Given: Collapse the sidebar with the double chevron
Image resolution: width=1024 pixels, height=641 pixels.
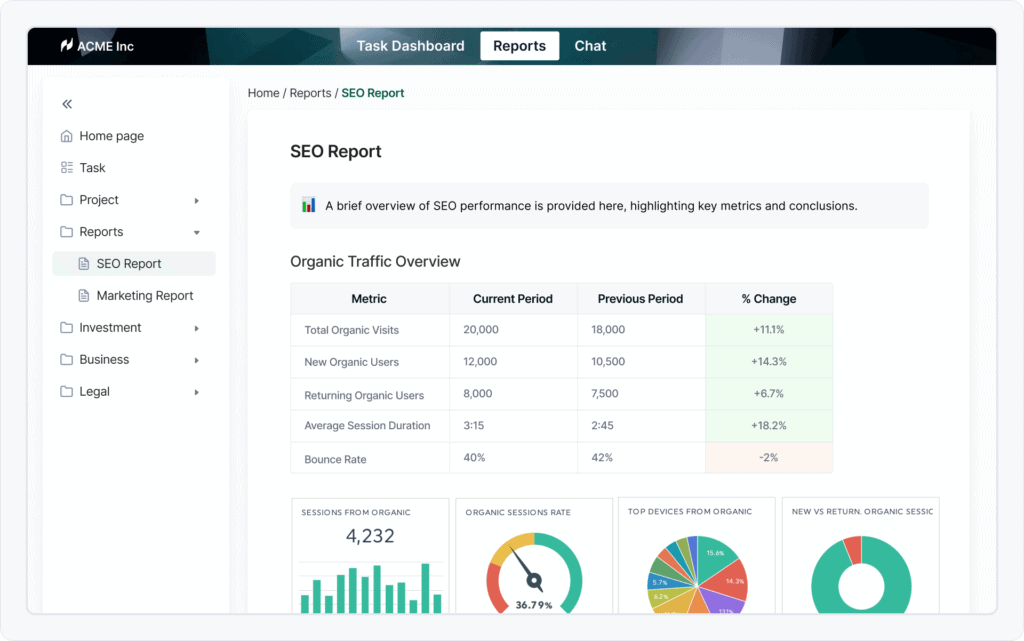Looking at the screenshot, I should (x=67, y=104).
